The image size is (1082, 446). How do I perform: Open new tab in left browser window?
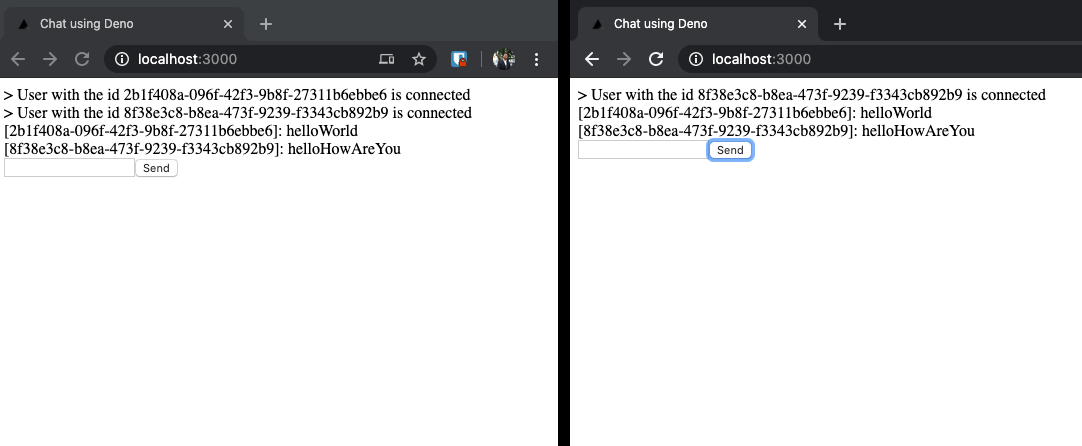(266, 24)
